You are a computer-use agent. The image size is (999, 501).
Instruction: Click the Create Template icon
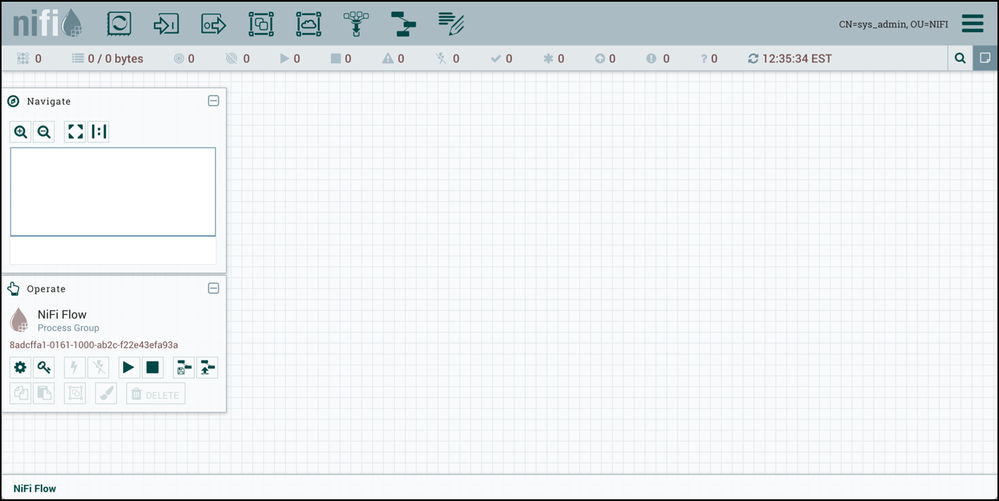pyautogui.click(x=183, y=367)
